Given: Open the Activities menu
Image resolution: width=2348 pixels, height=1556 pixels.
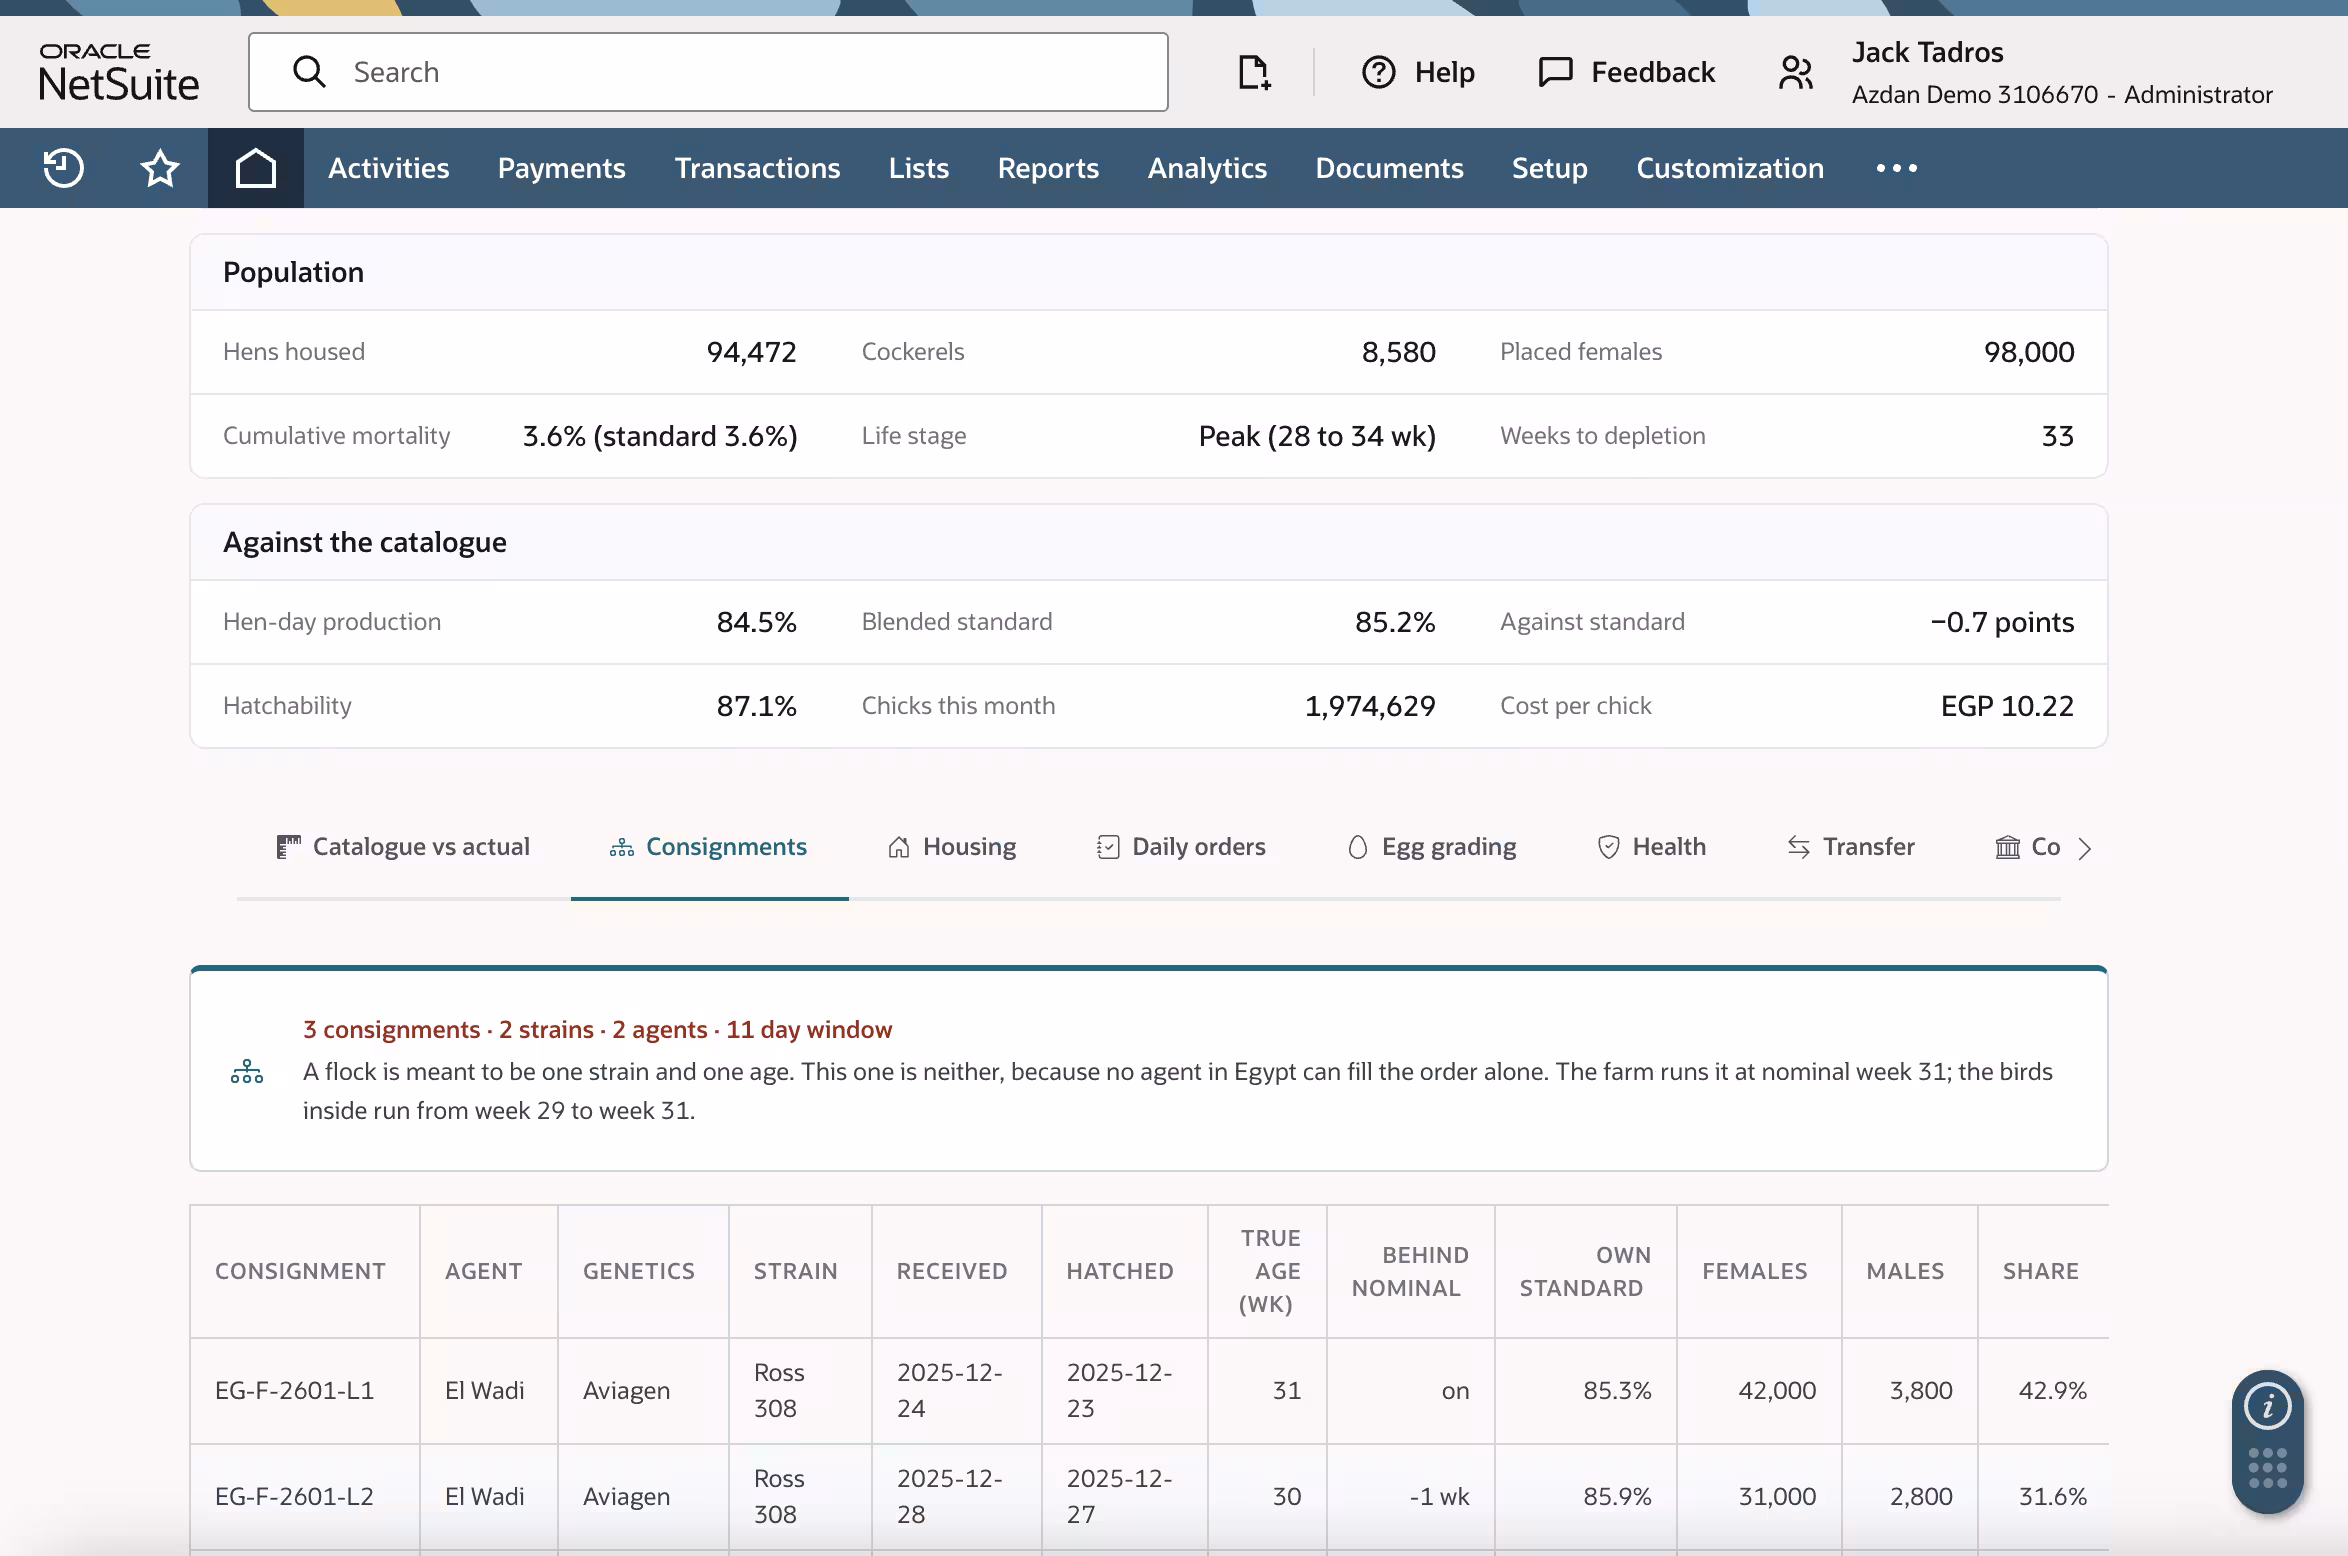Looking at the screenshot, I should tap(389, 168).
